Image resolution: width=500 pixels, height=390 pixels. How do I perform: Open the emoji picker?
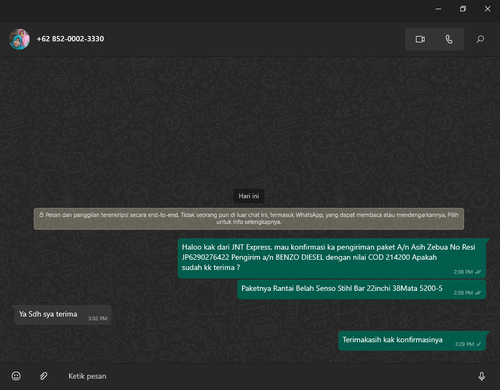tap(16, 376)
